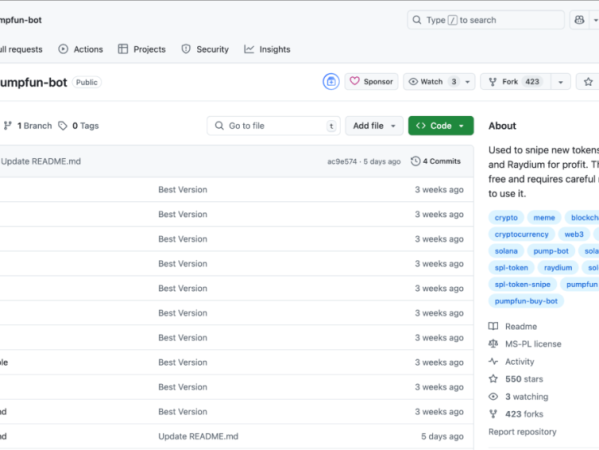The image size is (599, 450).
Task: Open dropdown arrow next to Fork
Action: pyautogui.click(x=560, y=82)
